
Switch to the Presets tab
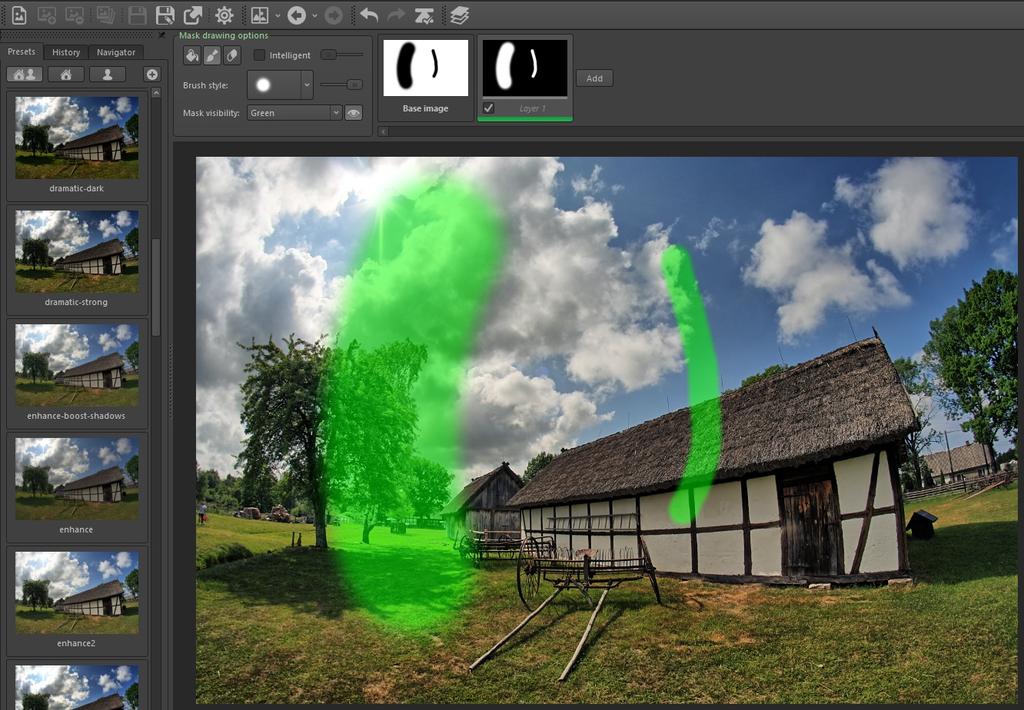click(x=22, y=52)
